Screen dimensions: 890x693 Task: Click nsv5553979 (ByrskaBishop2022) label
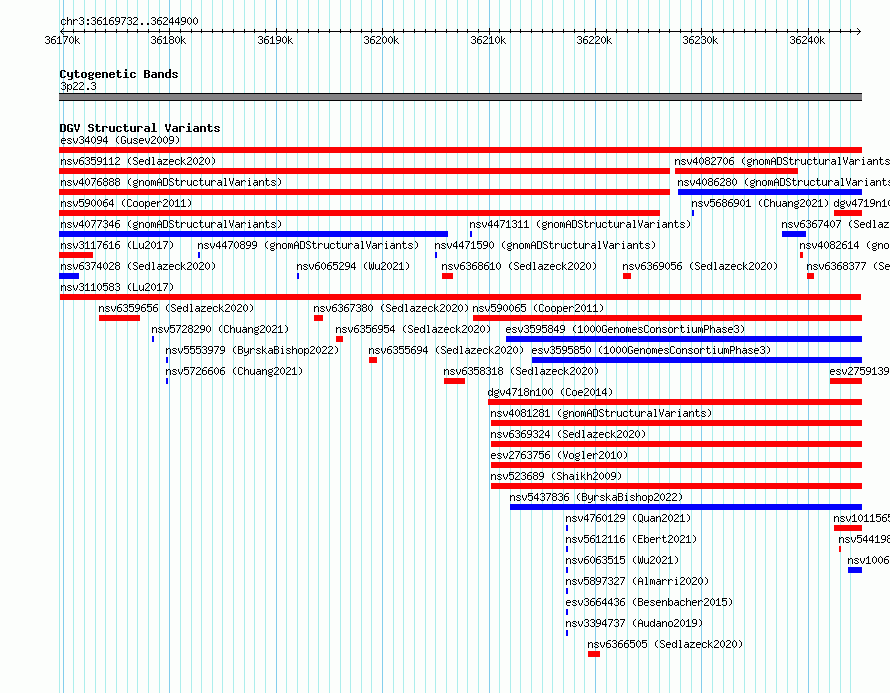tap(252, 350)
